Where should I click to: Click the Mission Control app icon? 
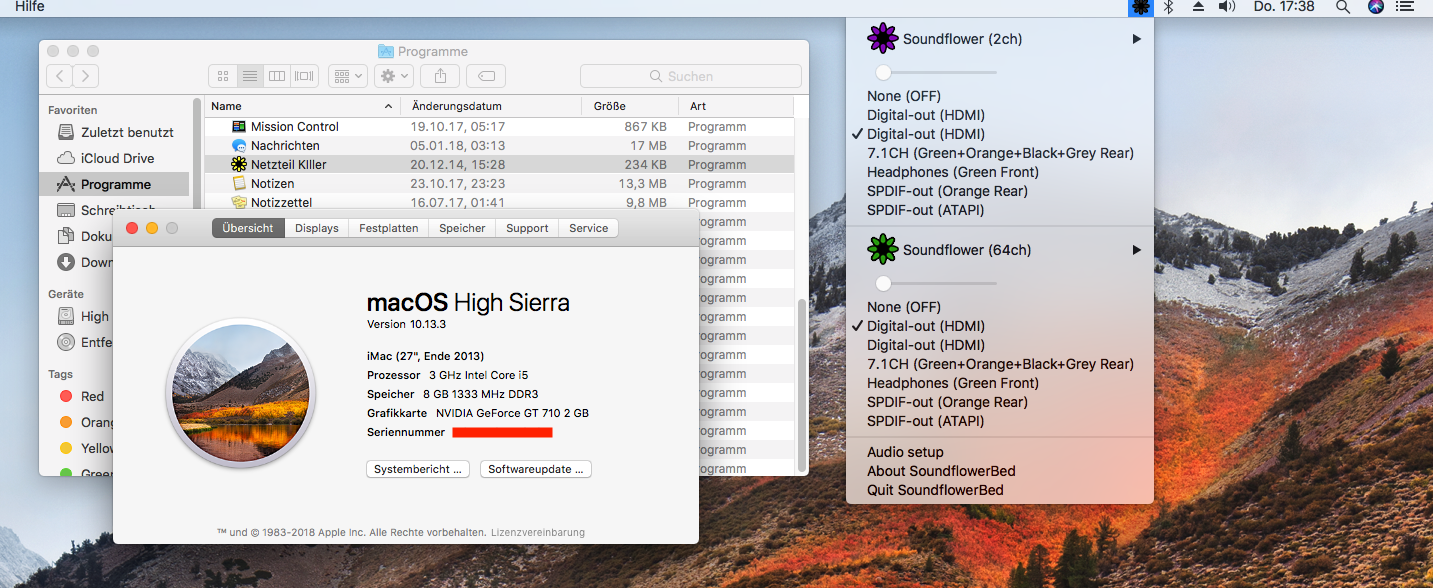point(239,127)
